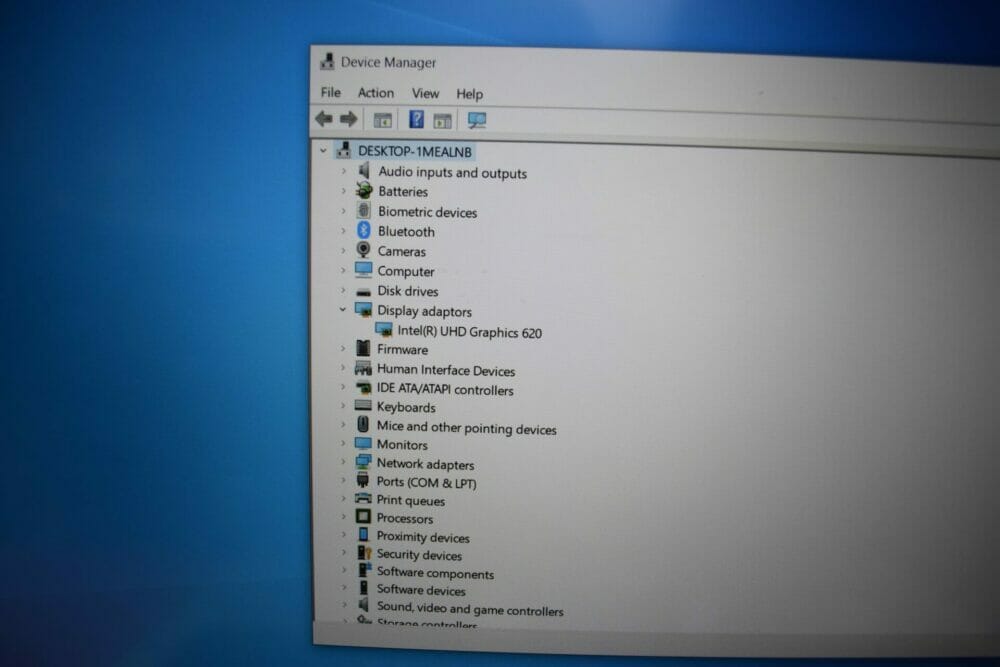Viewport: 1000px width, 667px height.
Task: Click the Processors chip icon
Action: [363, 517]
